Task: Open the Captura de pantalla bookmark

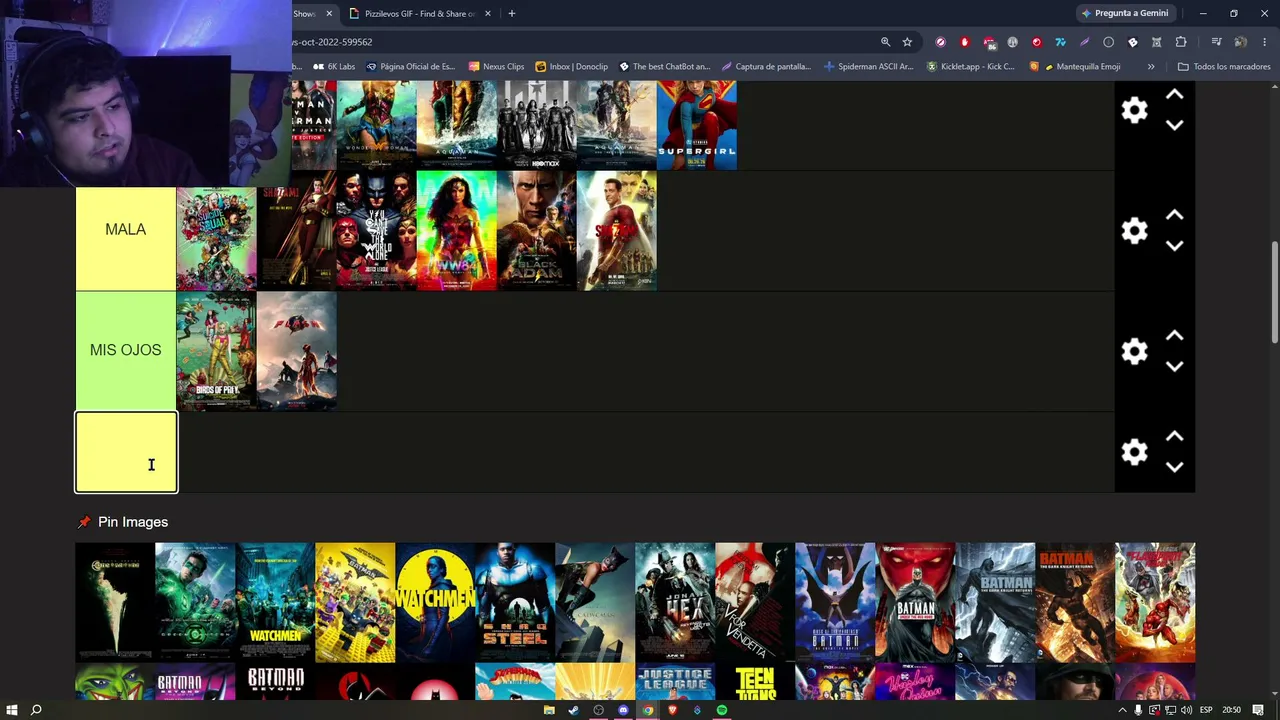Action: pos(766,67)
